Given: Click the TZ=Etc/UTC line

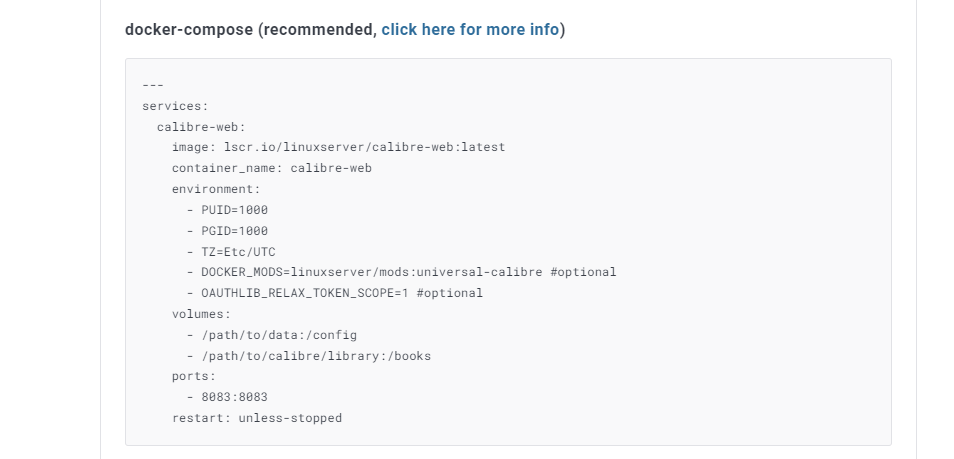Looking at the screenshot, I should pyautogui.click(x=238, y=252).
